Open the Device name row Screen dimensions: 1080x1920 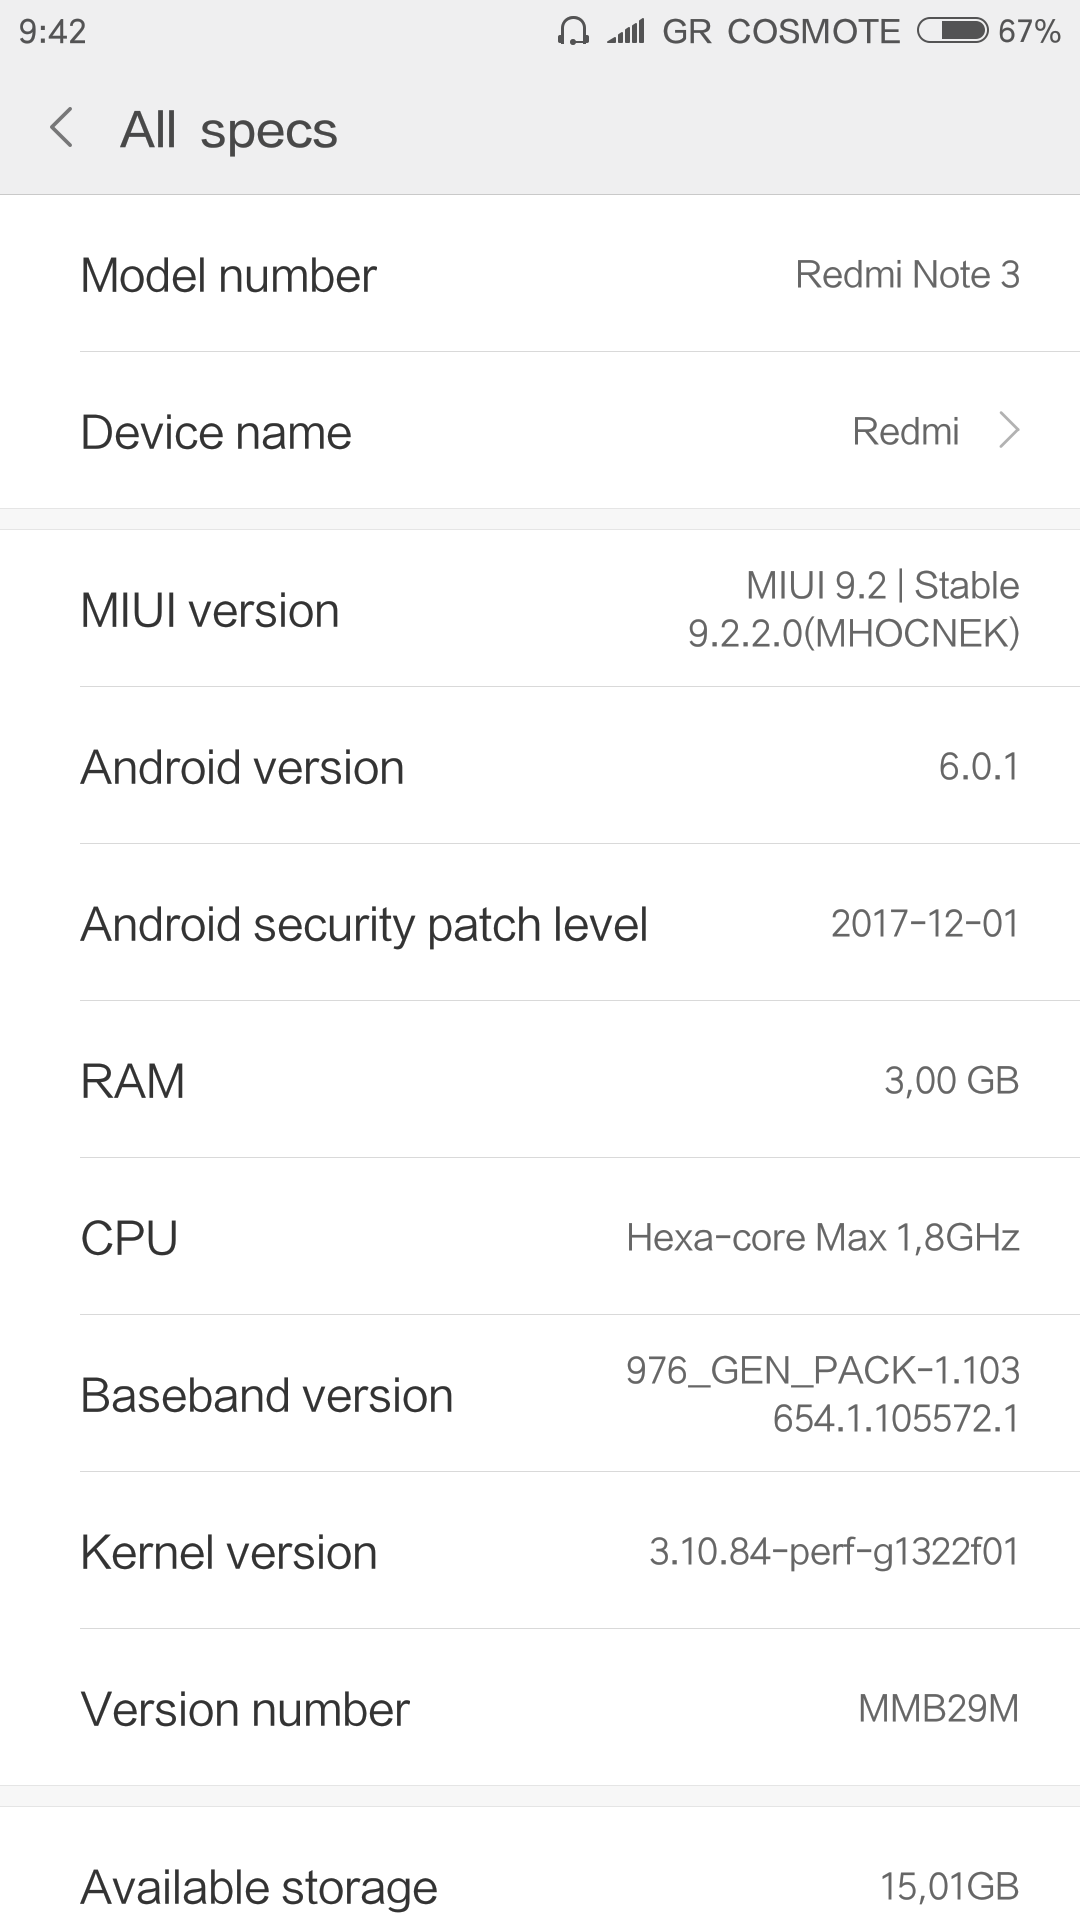tap(540, 431)
